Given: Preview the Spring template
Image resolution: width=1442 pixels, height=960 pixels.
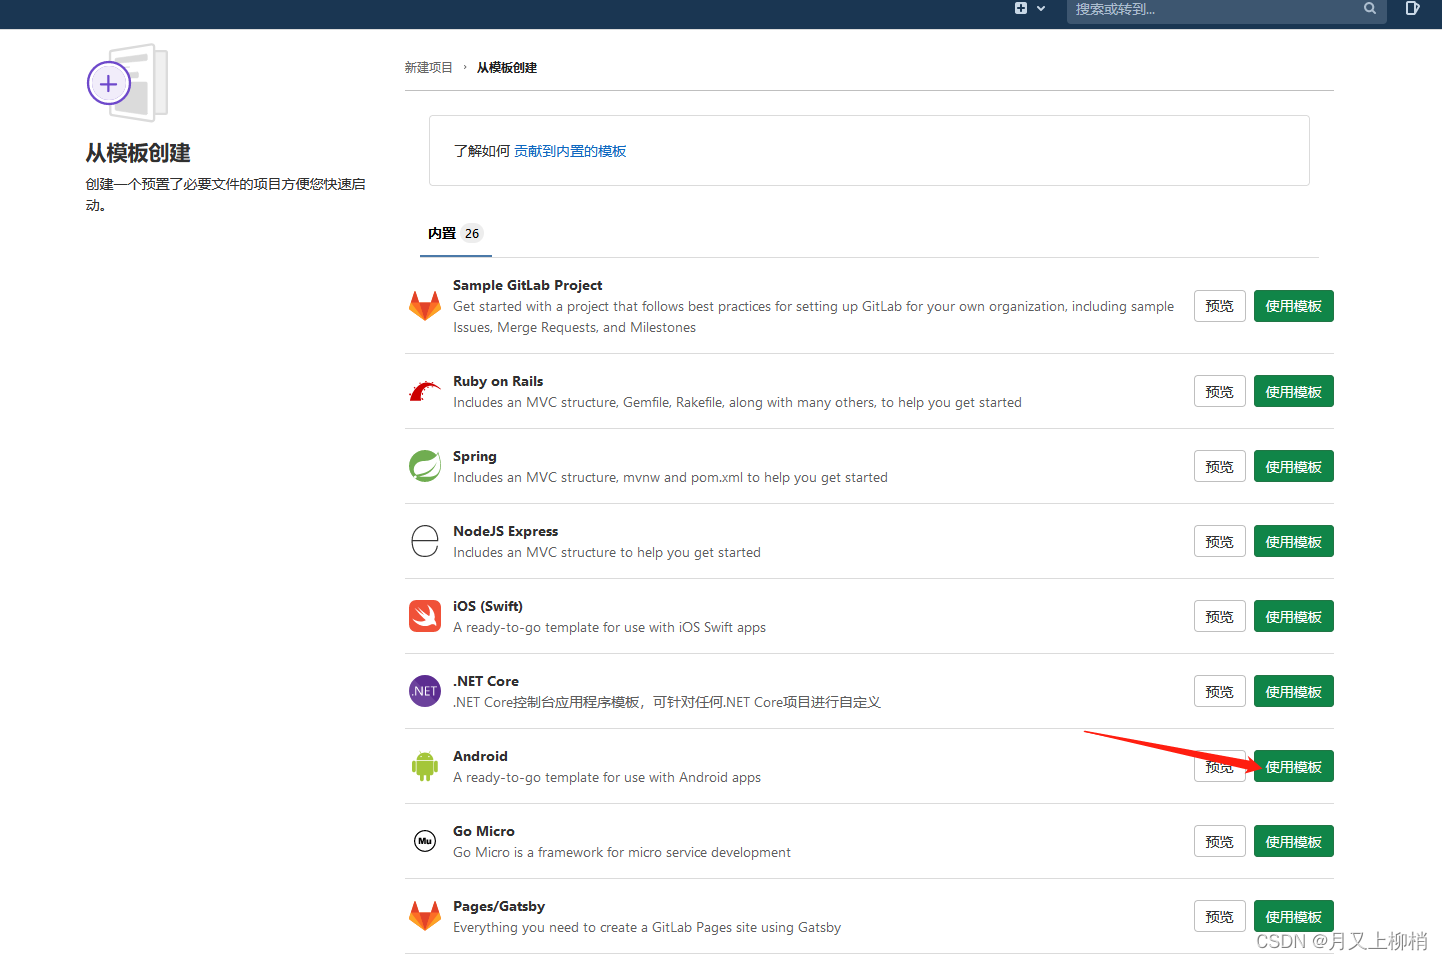Looking at the screenshot, I should tap(1220, 467).
